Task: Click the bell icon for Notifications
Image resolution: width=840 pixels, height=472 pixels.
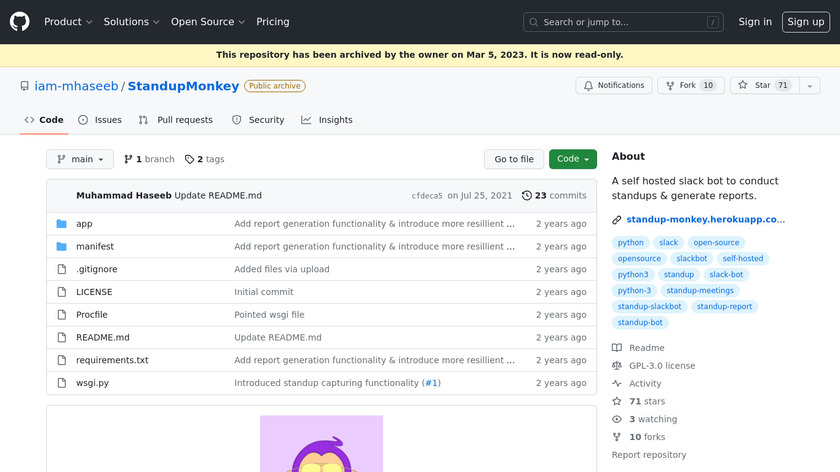Action: tap(588, 86)
